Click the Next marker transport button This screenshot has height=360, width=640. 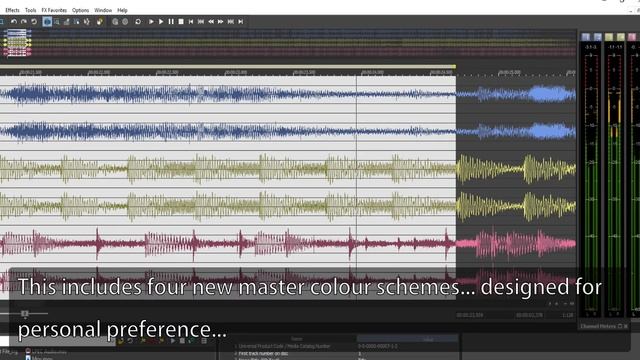[231, 22]
